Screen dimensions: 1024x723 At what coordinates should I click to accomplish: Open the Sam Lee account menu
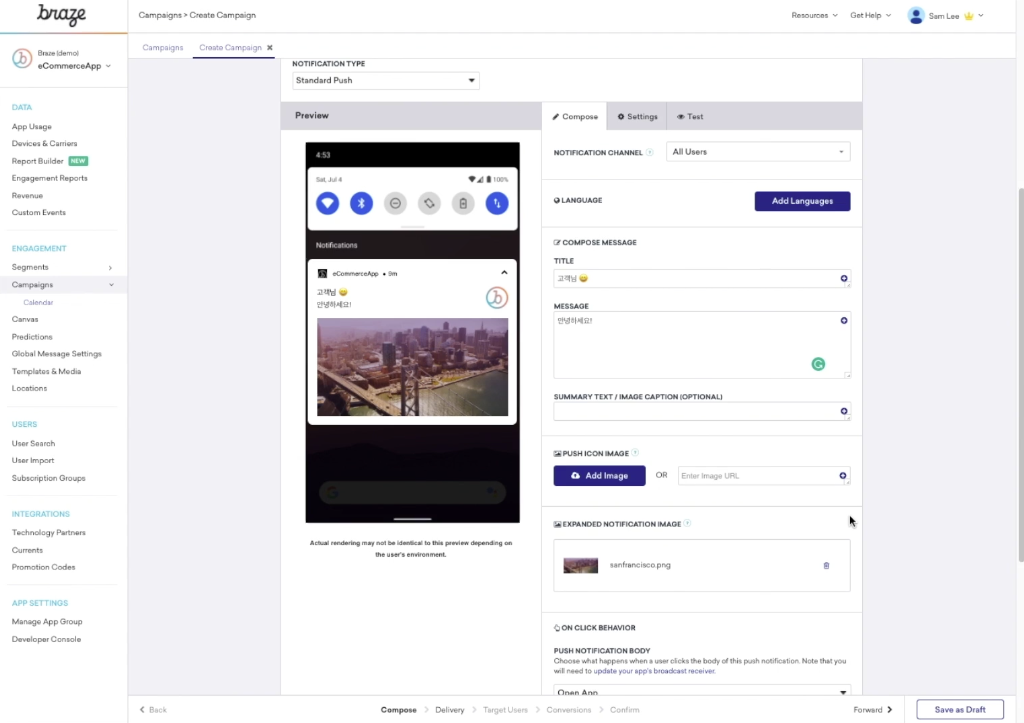[946, 16]
